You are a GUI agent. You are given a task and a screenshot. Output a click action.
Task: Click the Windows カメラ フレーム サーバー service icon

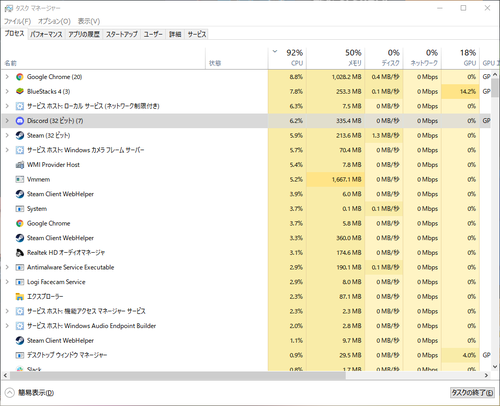tap(20, 150)
